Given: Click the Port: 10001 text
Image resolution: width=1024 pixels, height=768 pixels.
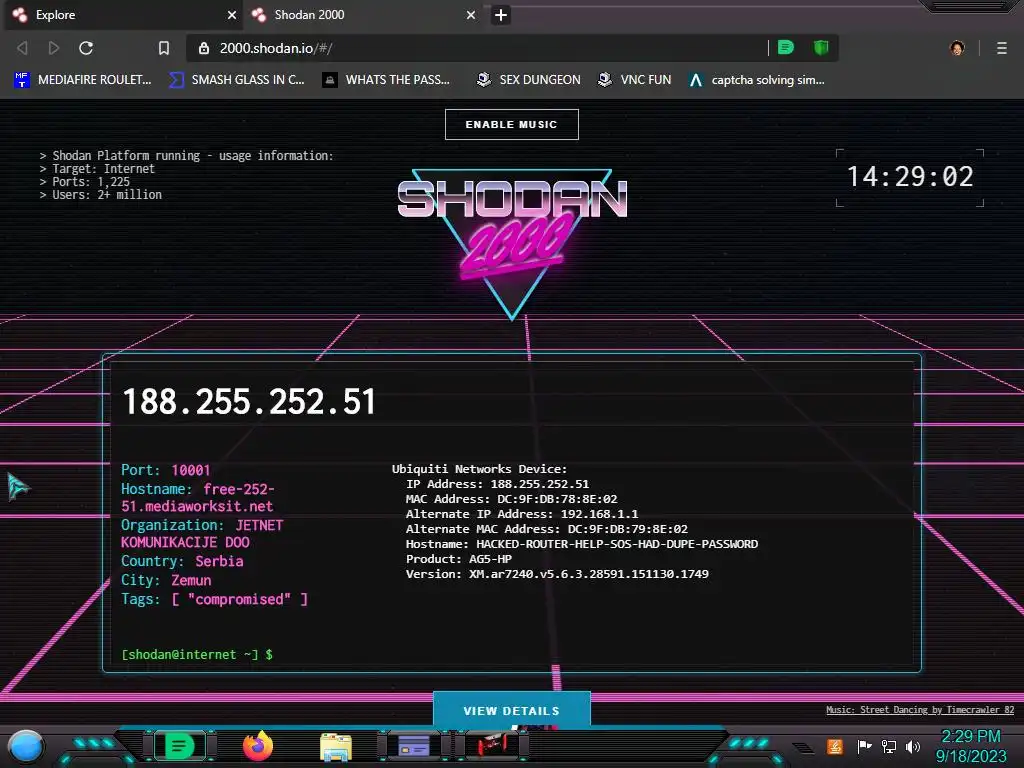Looking at the screenshot, I should pos(166,470).
